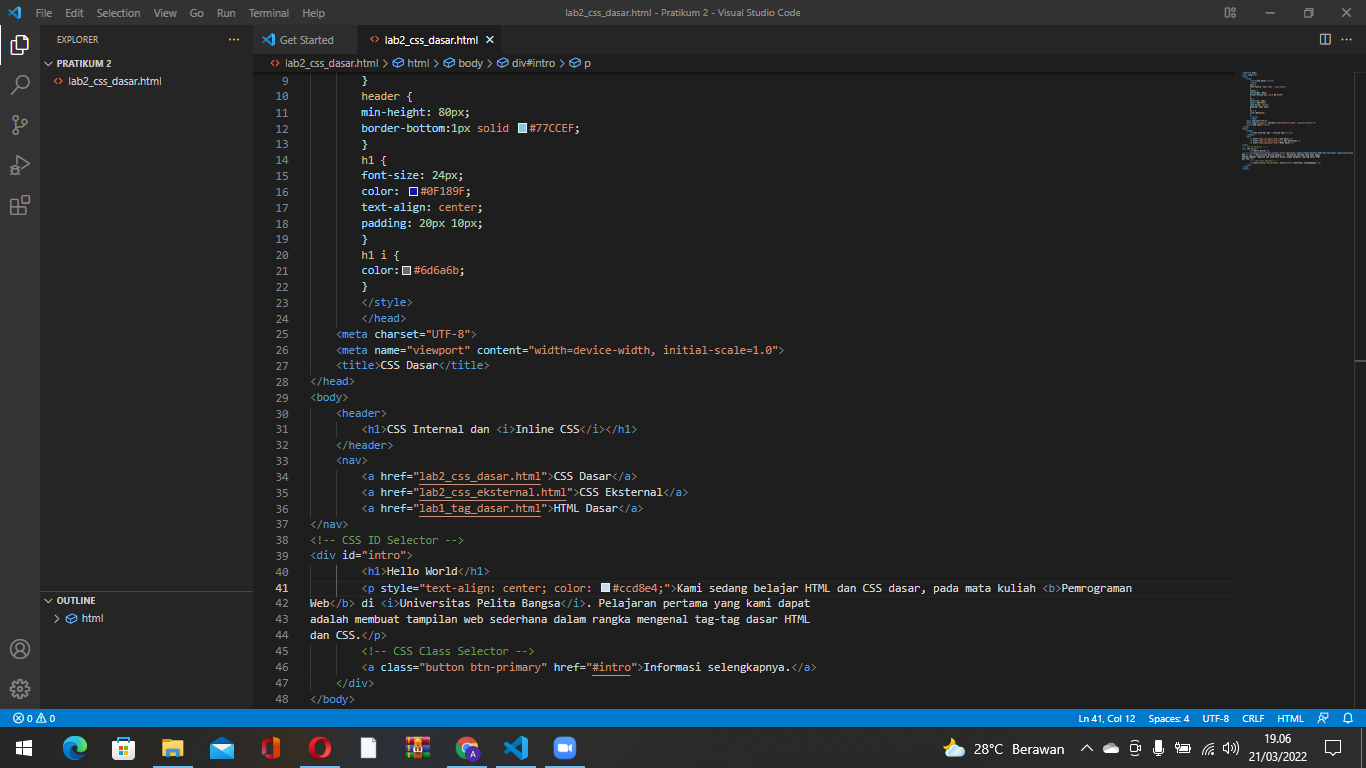Open the notifications bell in status bar

click(x=1349, y=718)
